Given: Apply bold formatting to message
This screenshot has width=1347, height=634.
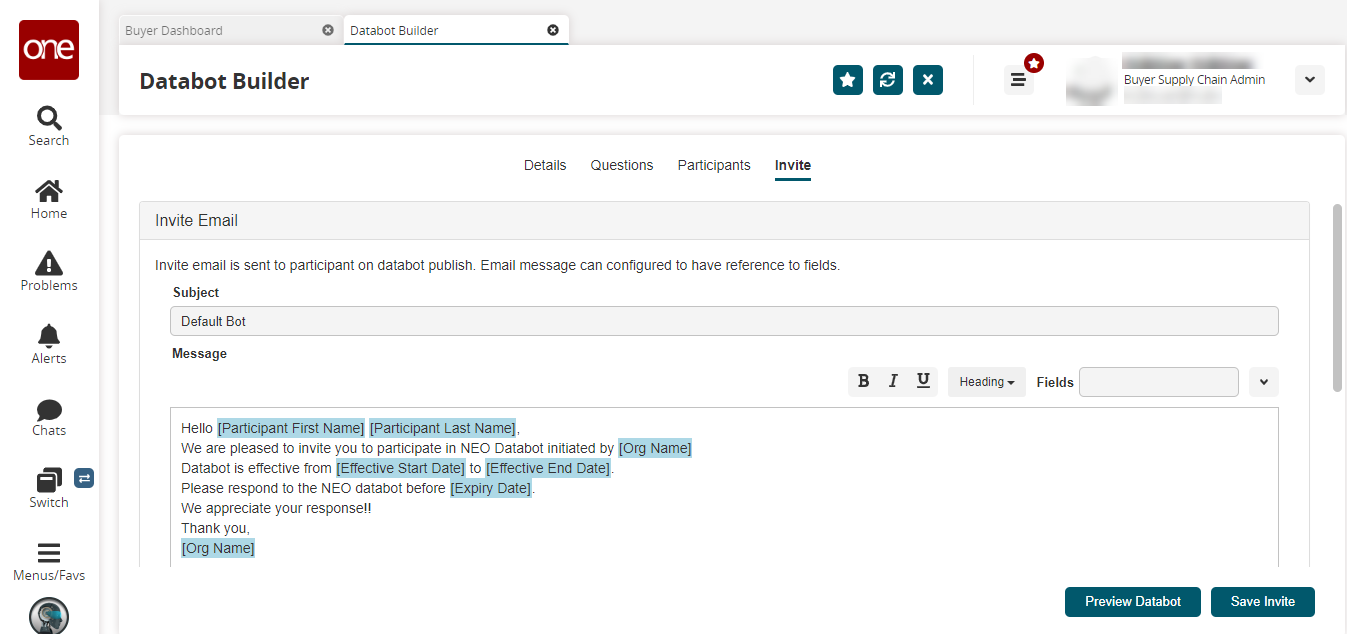Looking at the screenshot, I should (x=864, y=381).
